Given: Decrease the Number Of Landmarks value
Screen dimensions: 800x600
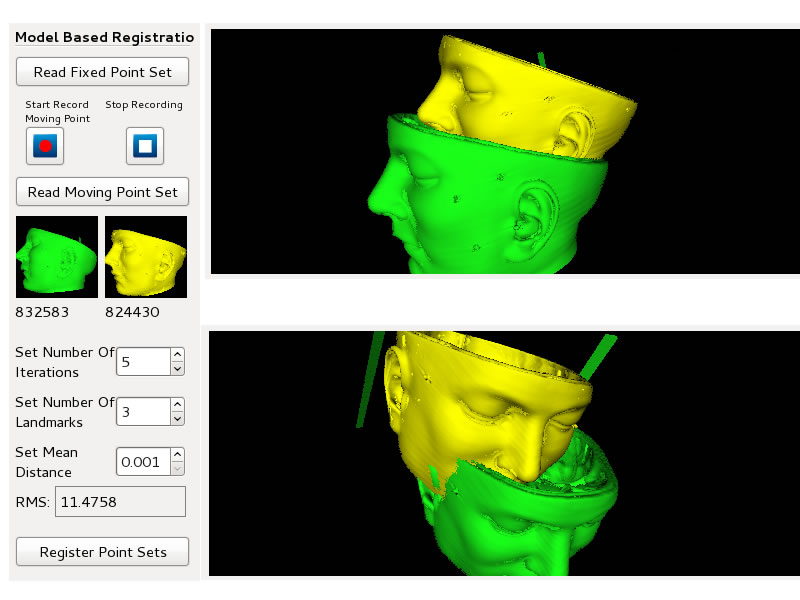Looking at the screenshot, I should (x=178, y=418).
